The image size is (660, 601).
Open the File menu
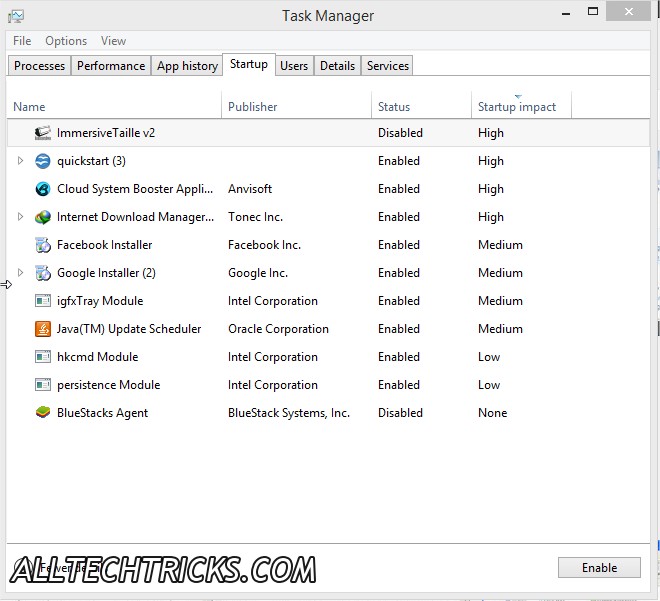[x=22, y=41]
